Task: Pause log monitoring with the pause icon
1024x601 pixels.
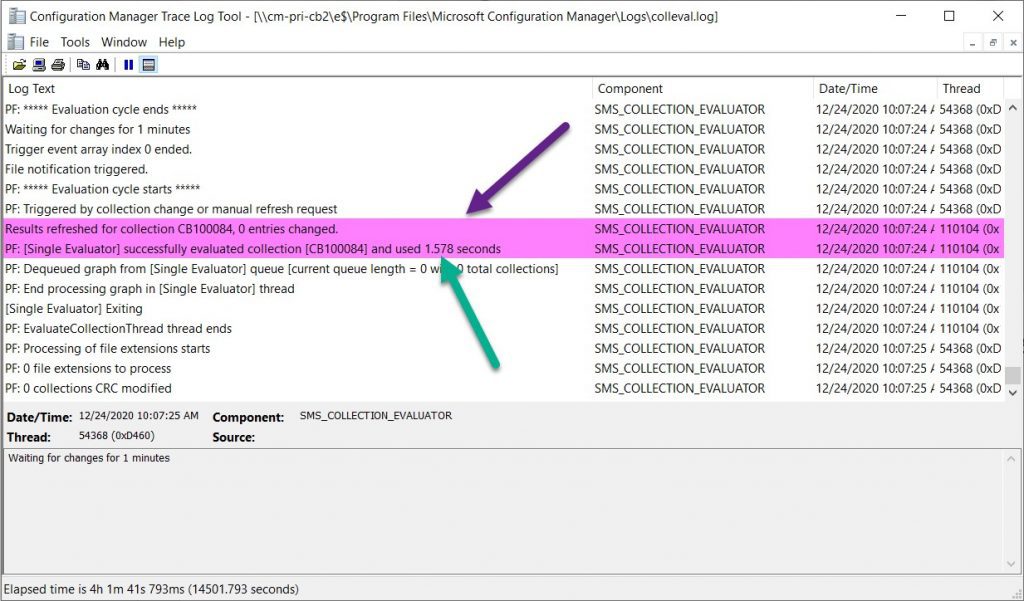Action: pyautogui.click(x=128, y=63)
